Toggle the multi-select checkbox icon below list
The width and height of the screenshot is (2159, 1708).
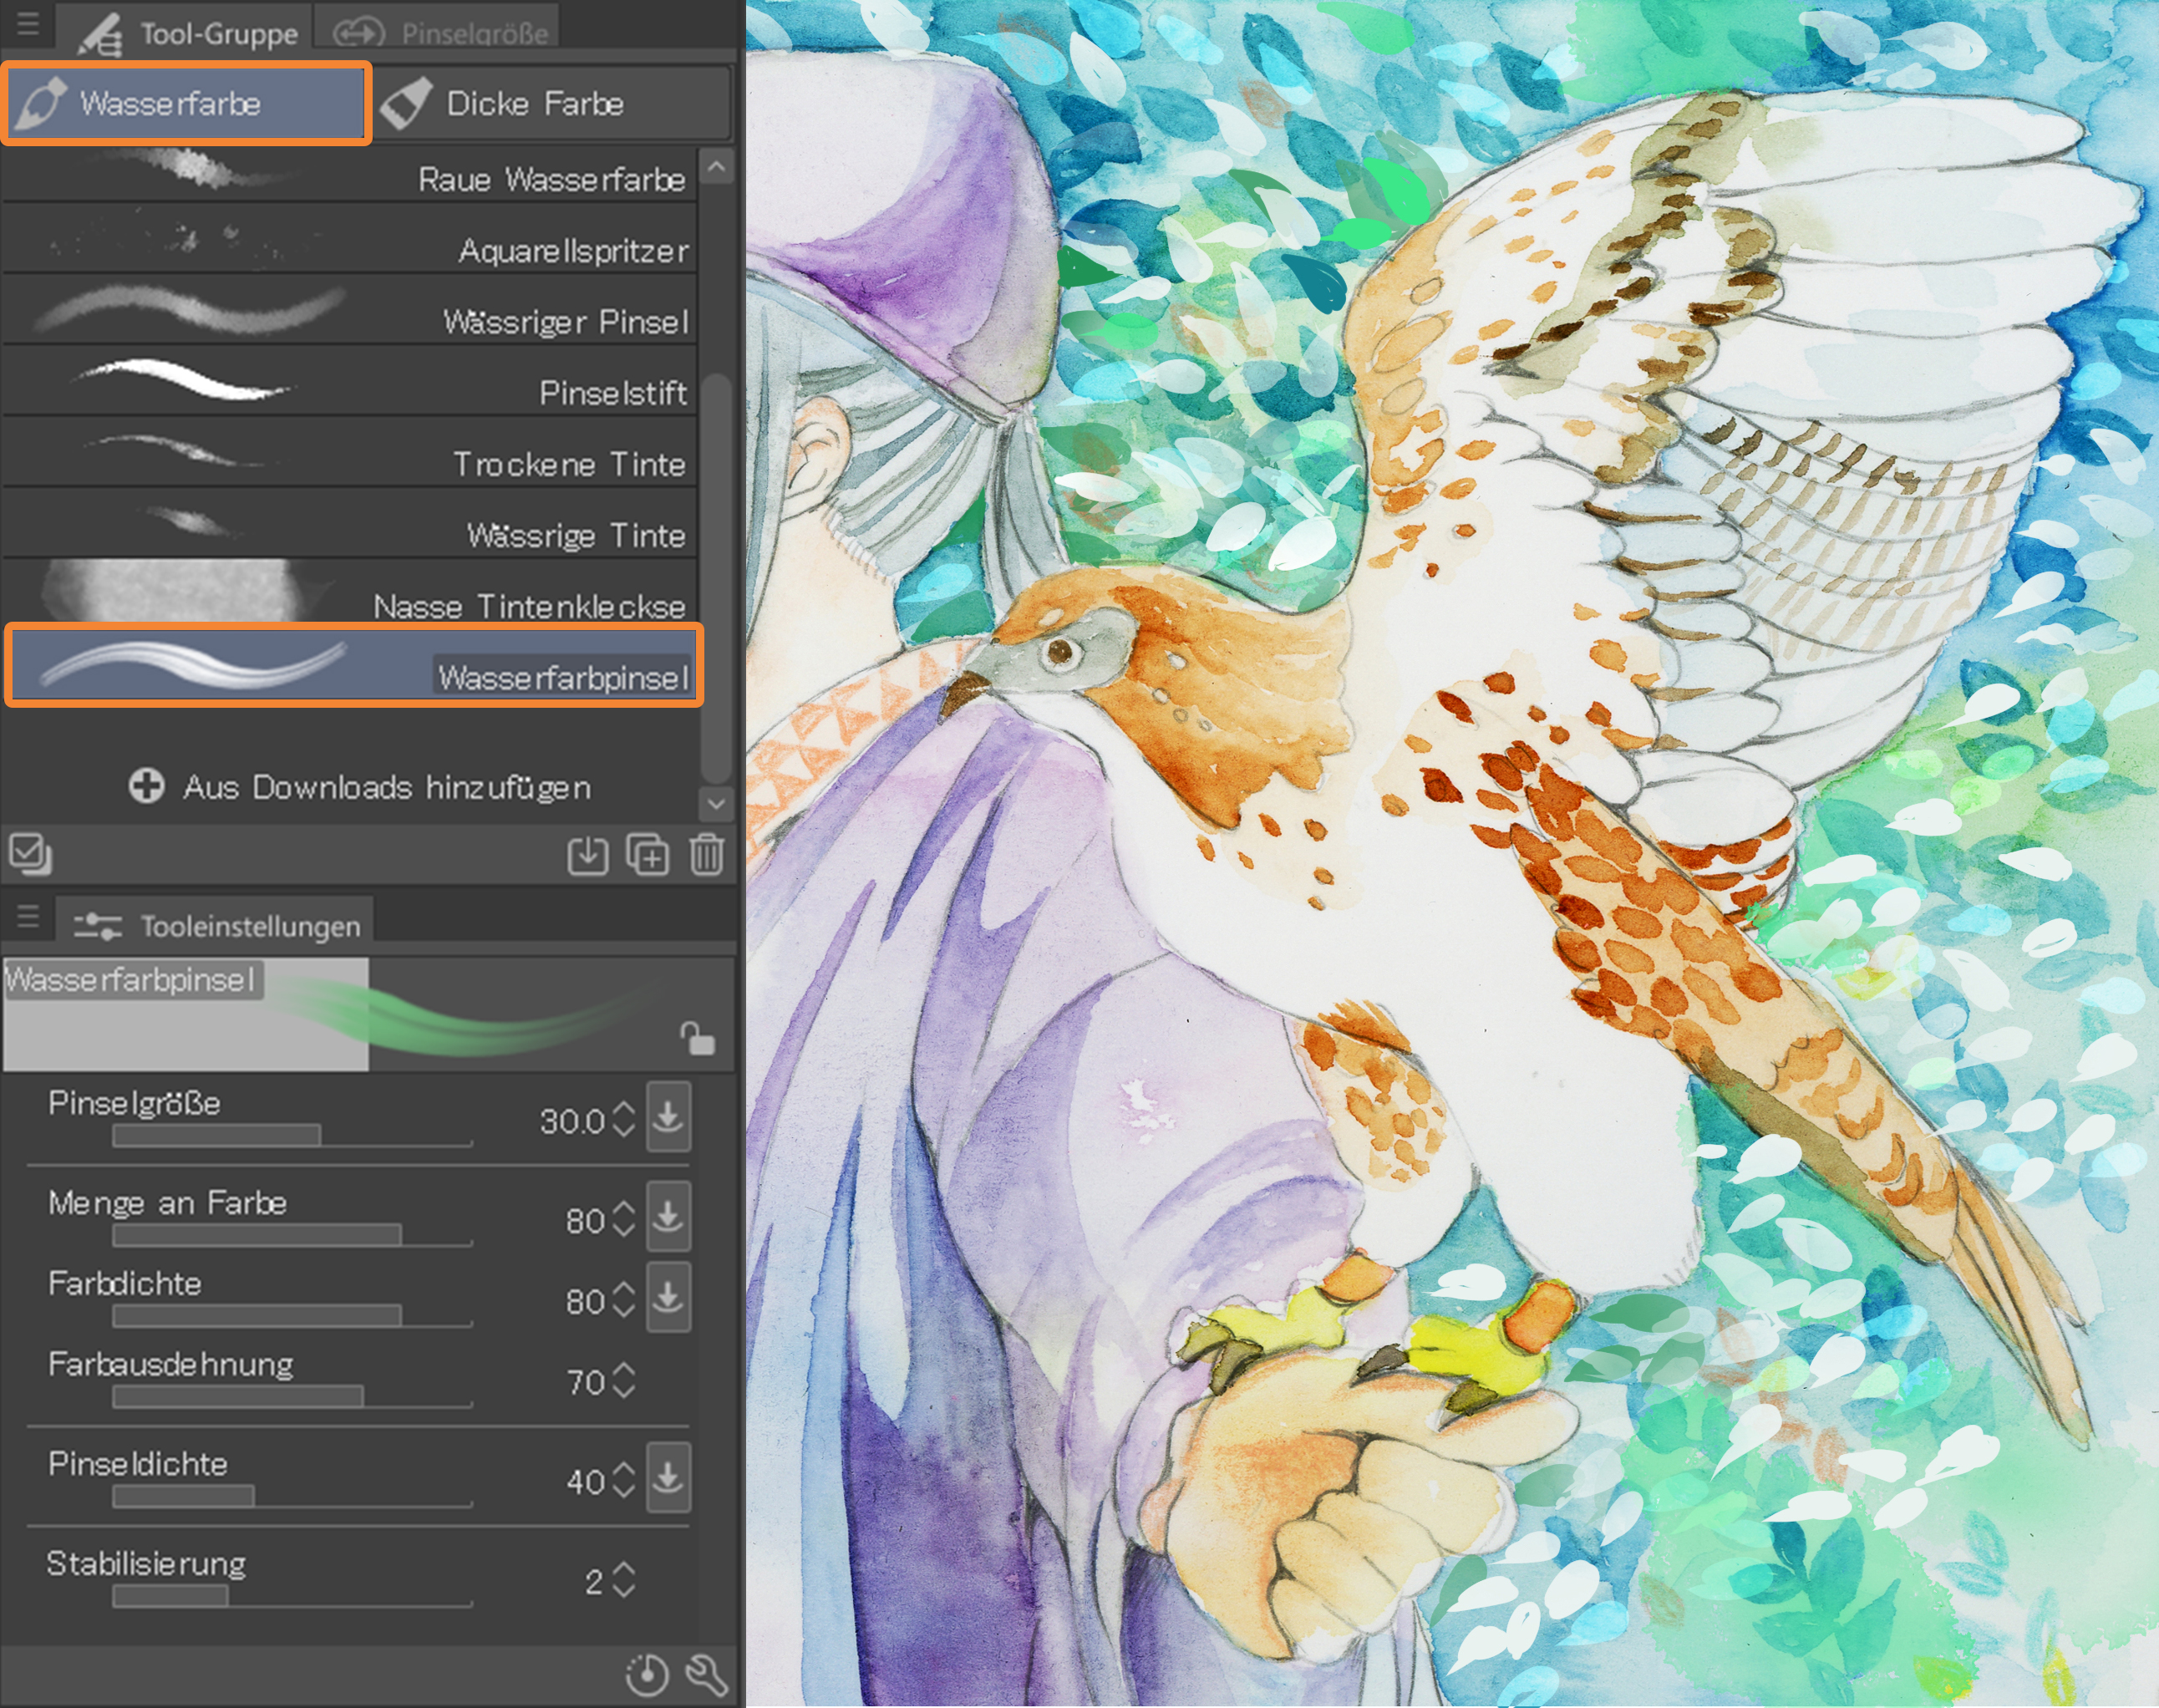30,854
